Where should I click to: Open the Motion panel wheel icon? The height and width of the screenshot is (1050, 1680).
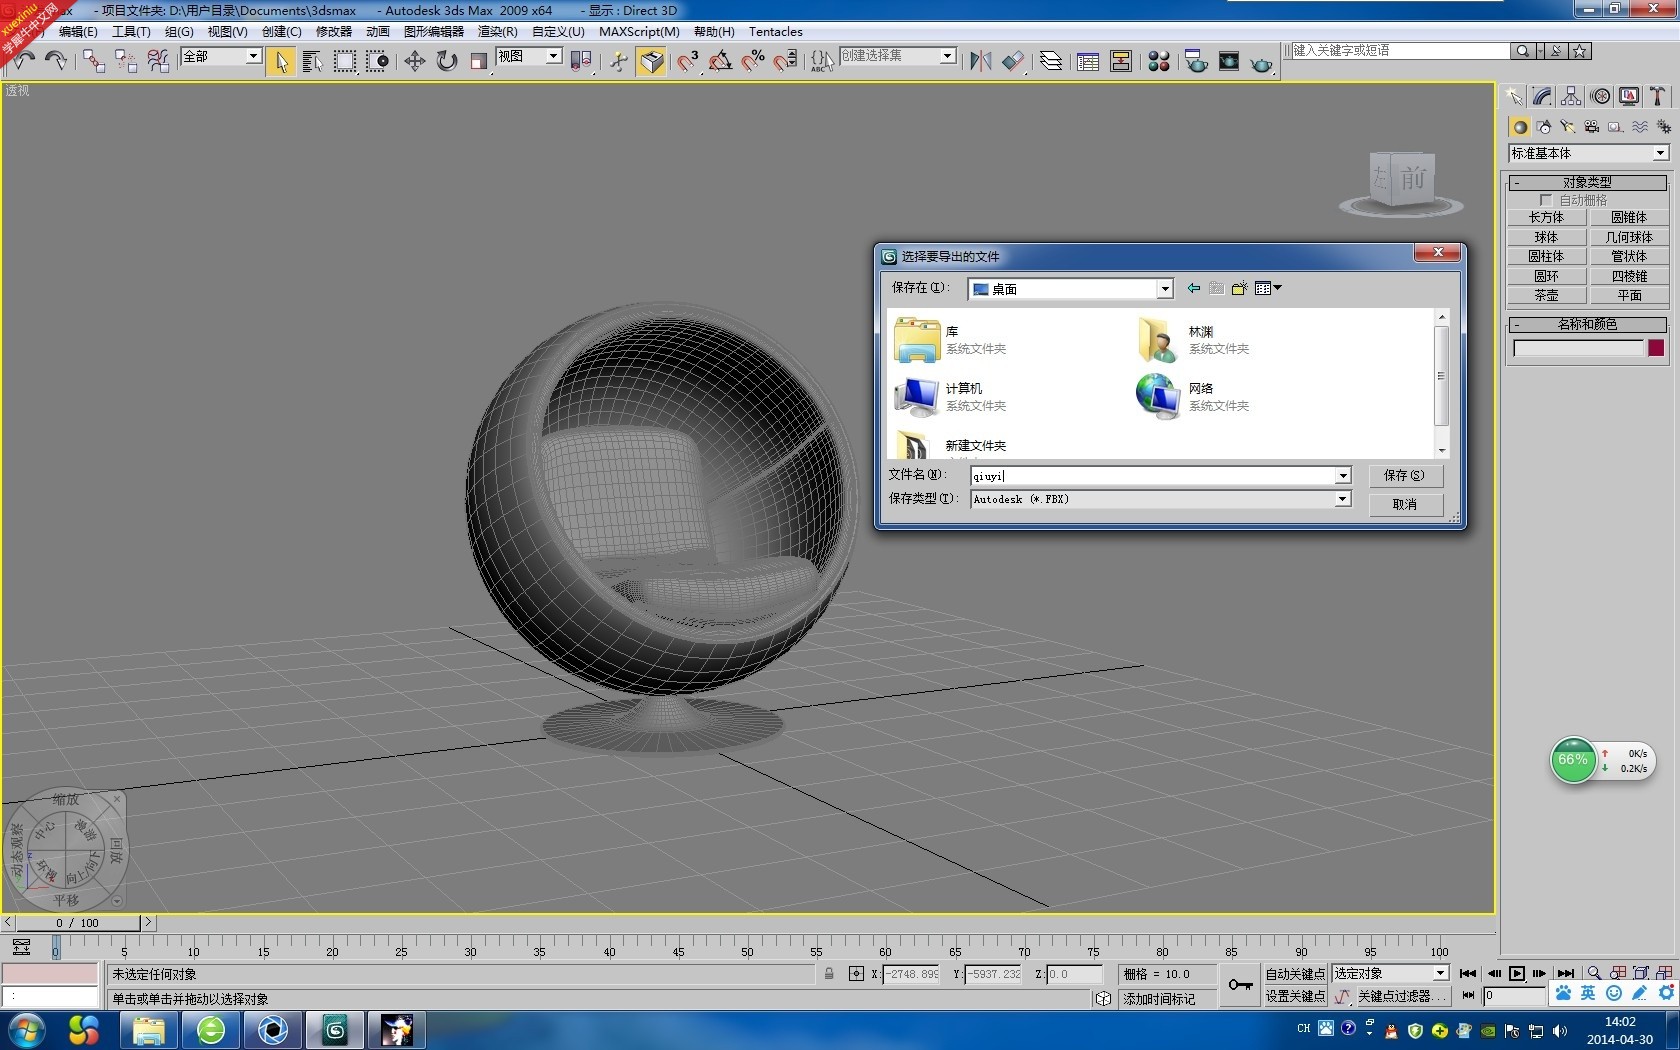click(1601, 96)
